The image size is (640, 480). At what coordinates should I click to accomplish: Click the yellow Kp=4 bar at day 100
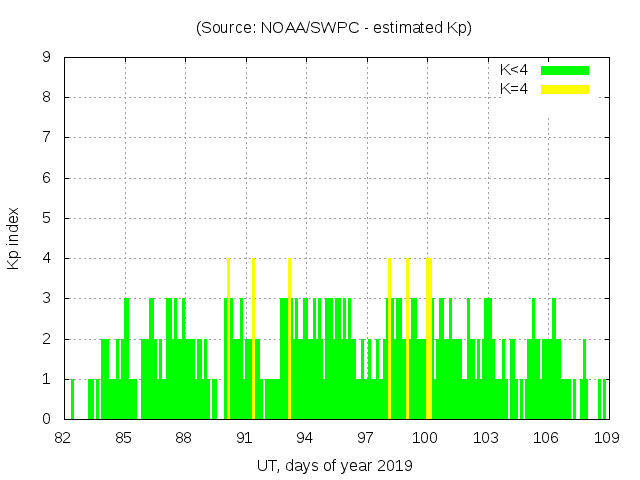(x=428, y=338)
